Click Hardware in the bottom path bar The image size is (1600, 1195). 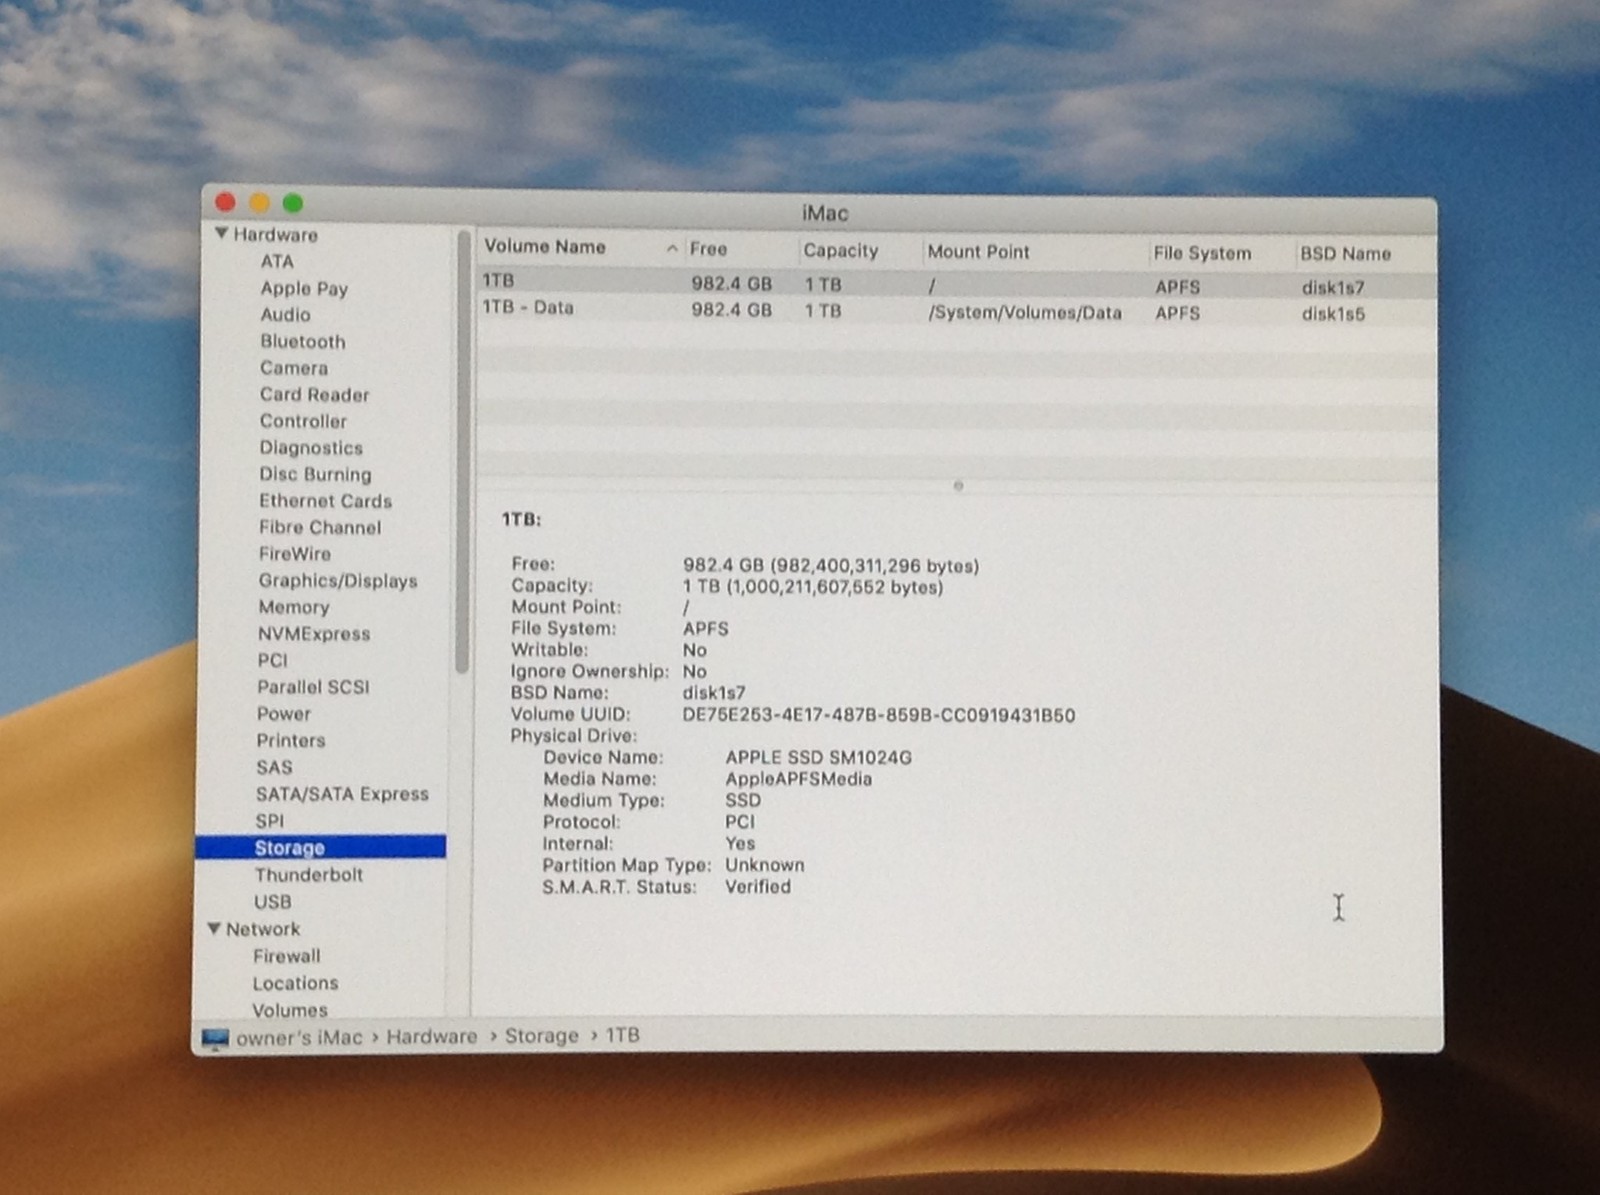(x=432, y=1037)
